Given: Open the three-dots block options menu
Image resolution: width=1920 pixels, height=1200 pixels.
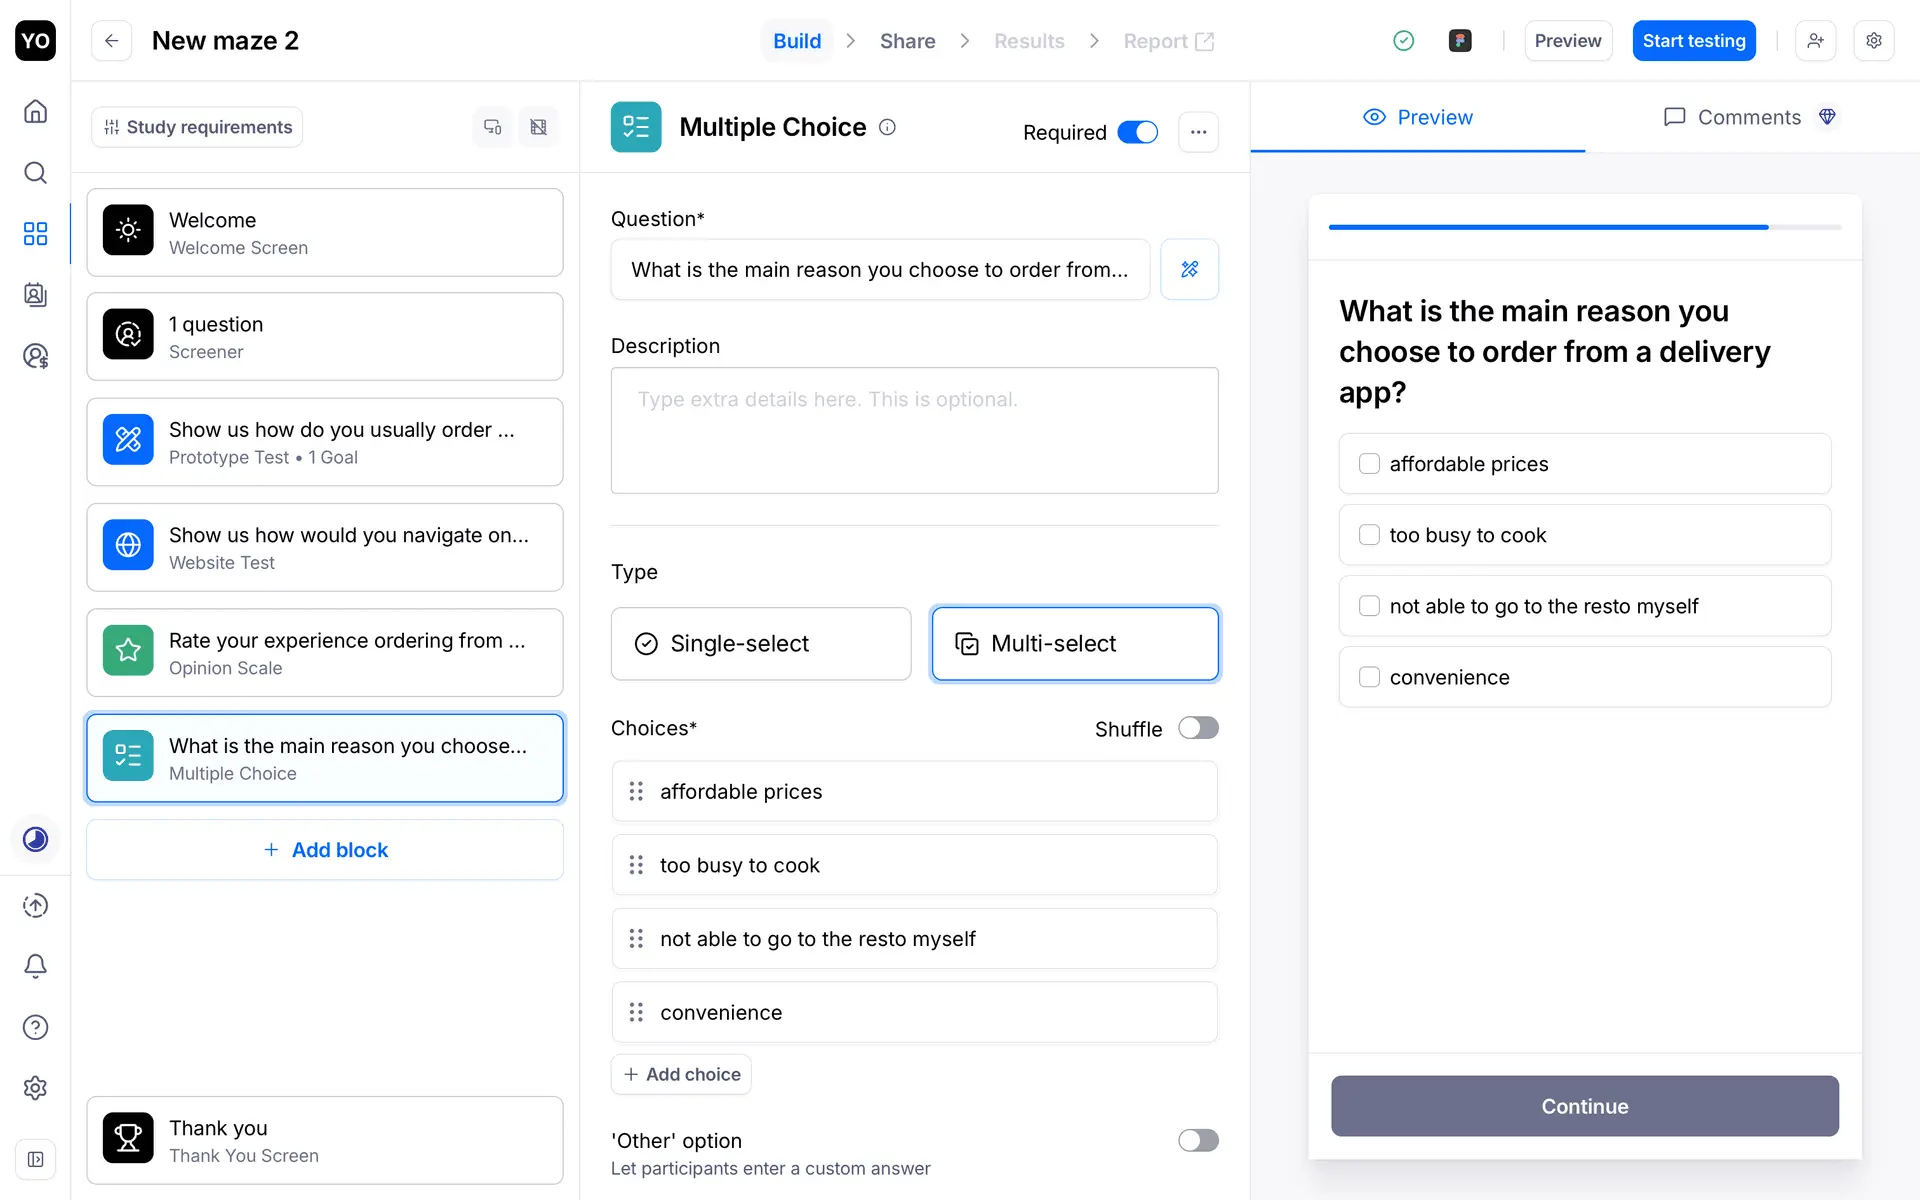Looking at the screenshot, I should [1198, 132].
